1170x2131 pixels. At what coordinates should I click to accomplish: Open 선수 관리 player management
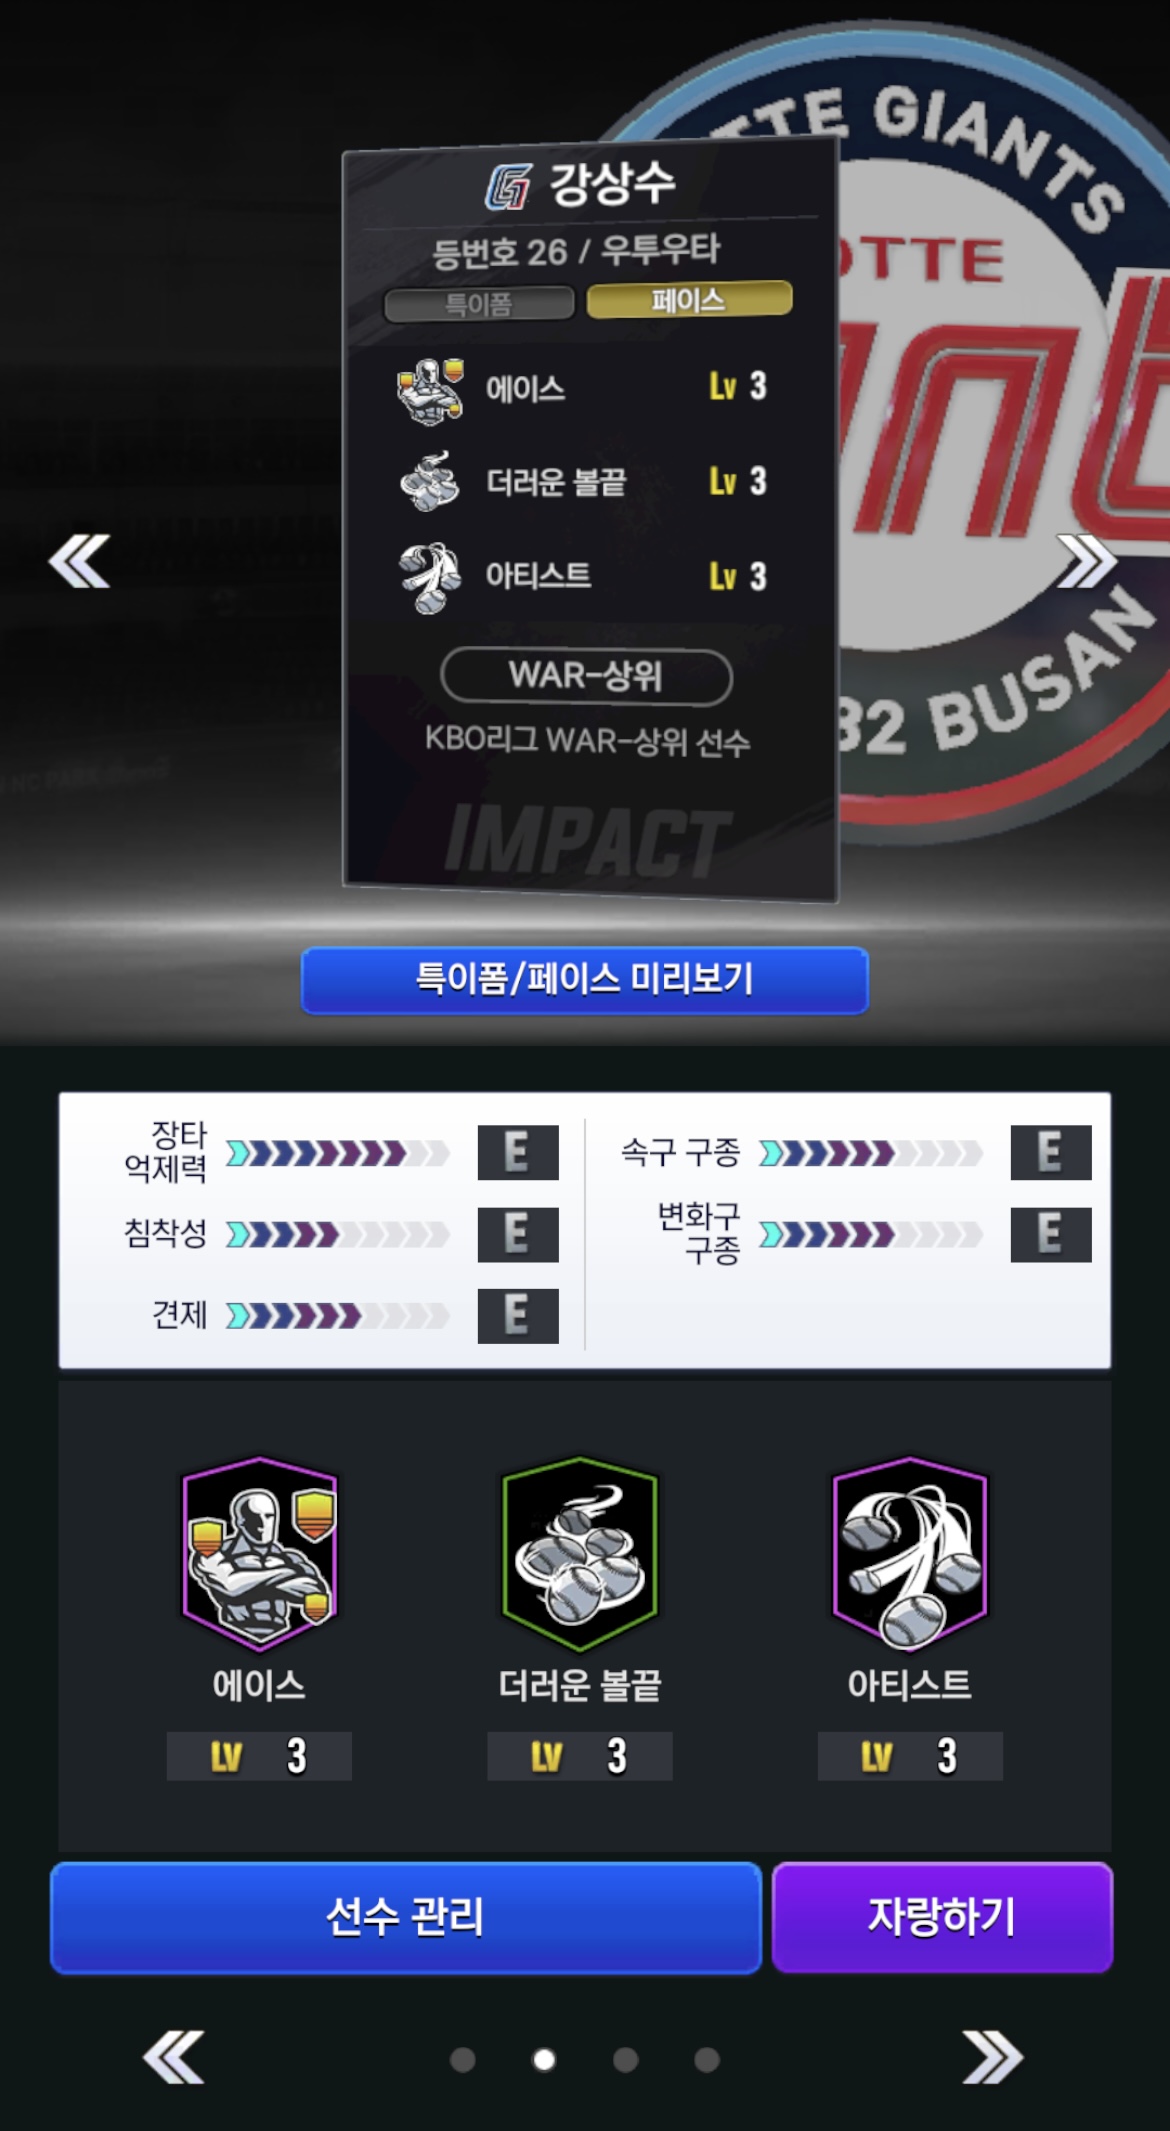click(406, 1917)
